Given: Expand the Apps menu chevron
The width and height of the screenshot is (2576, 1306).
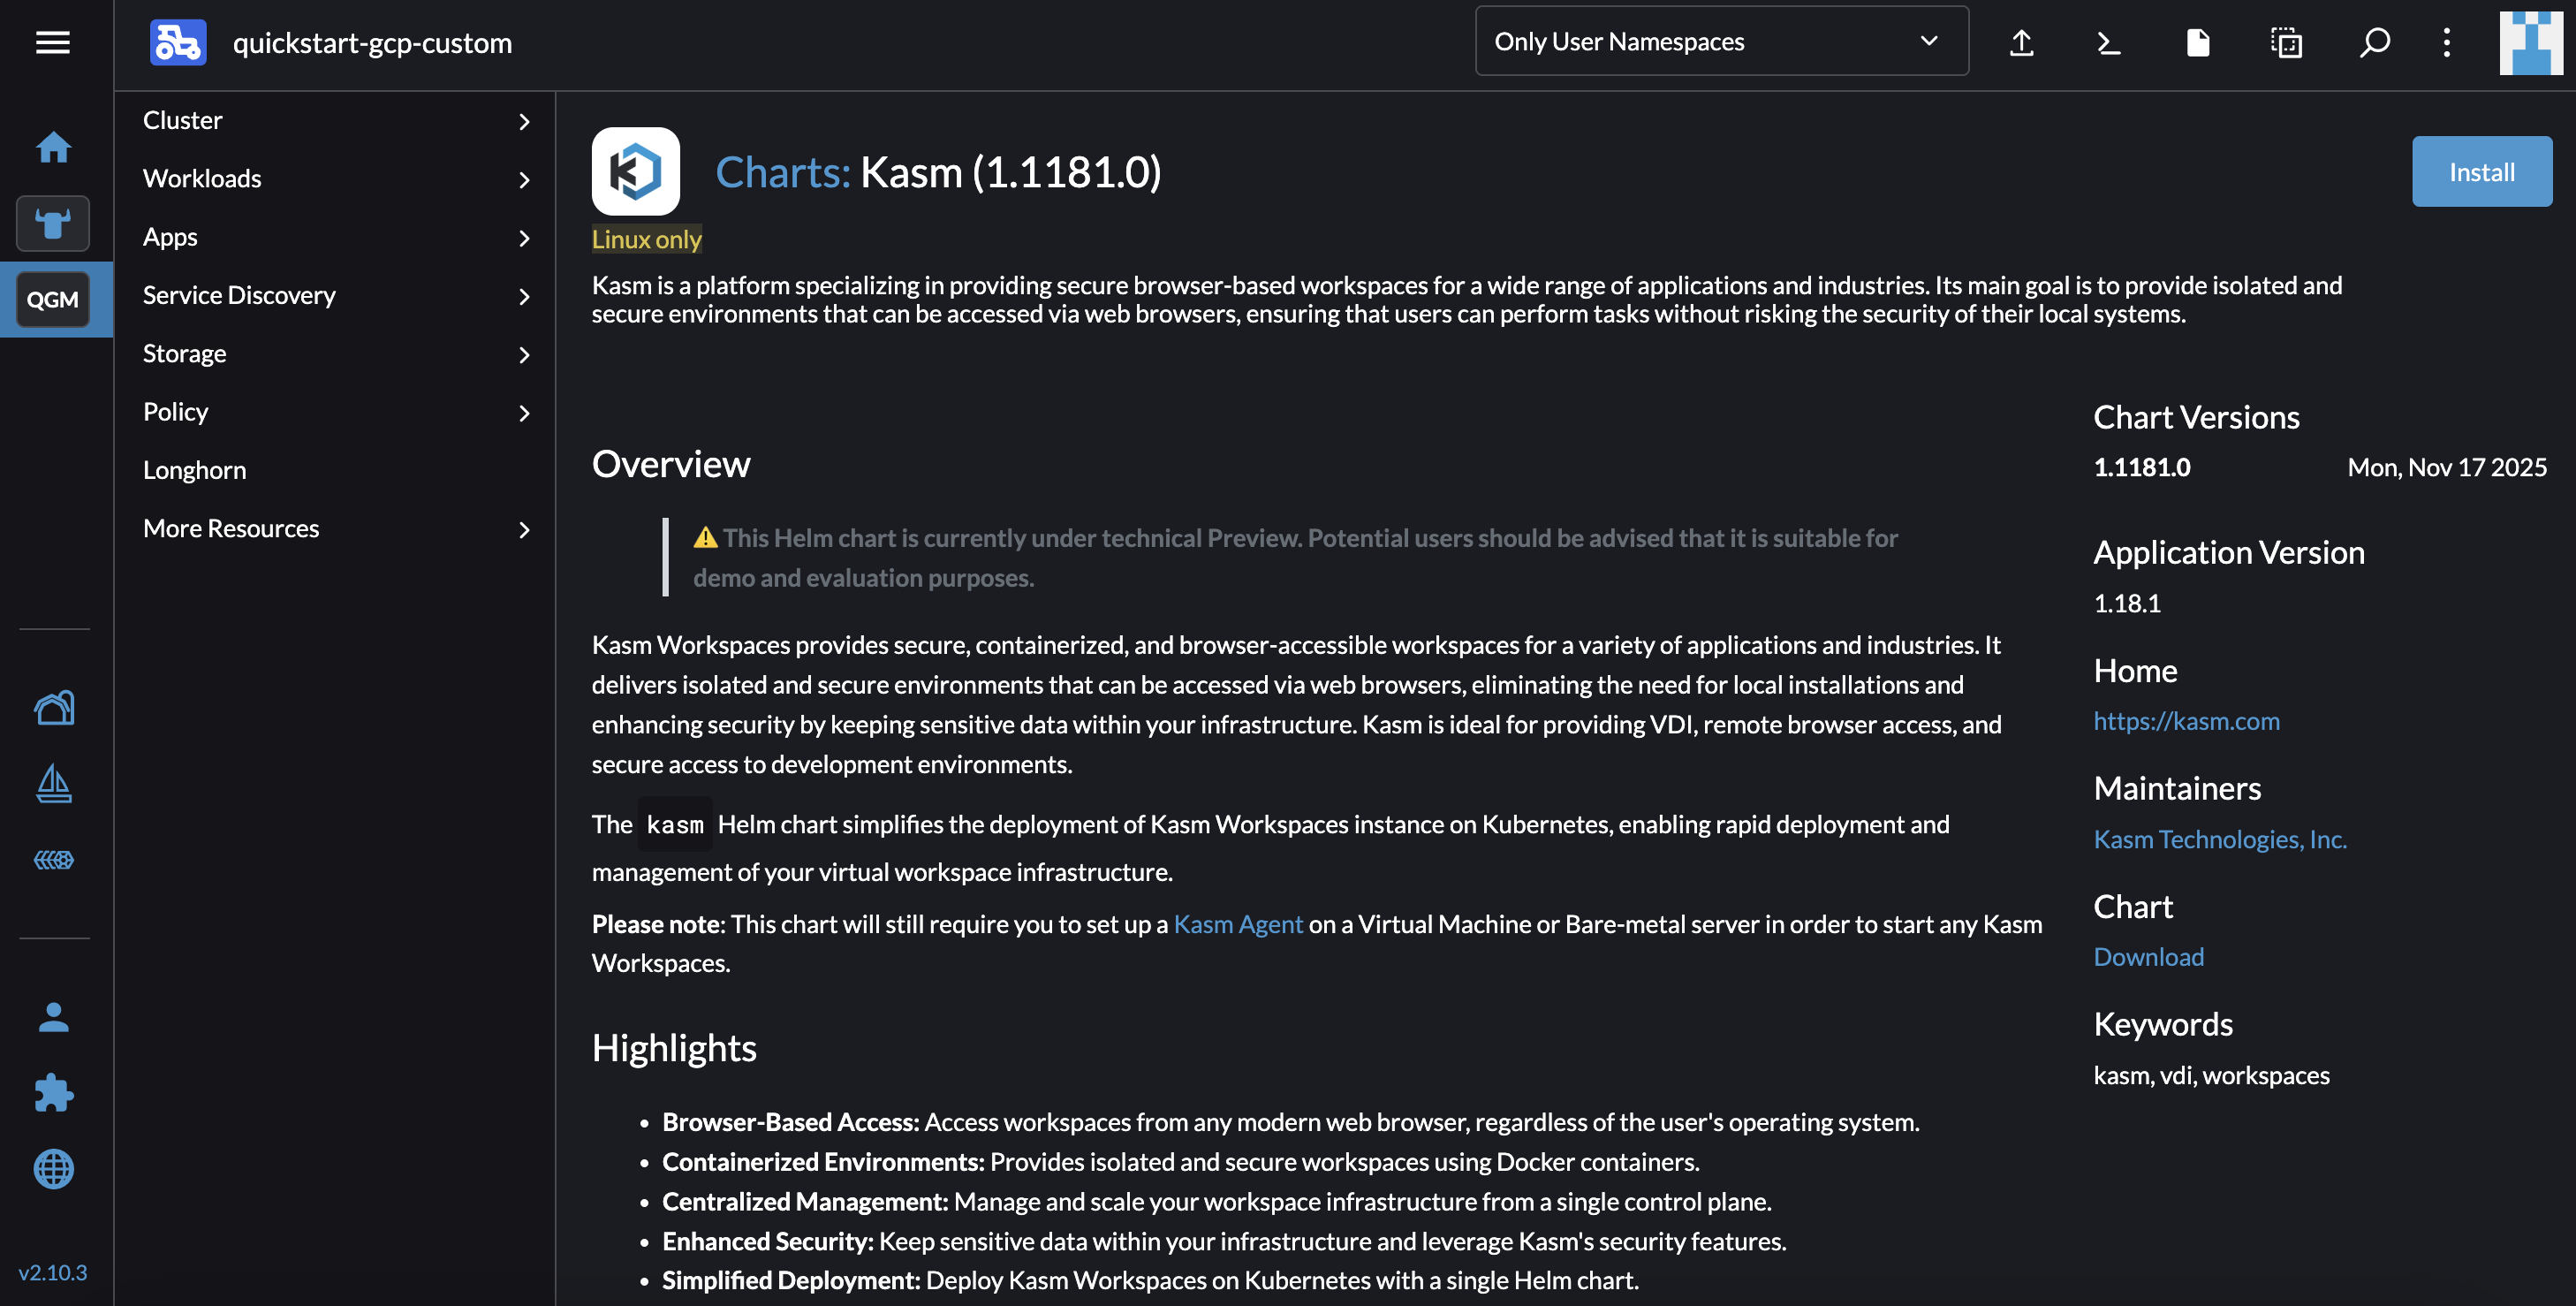Looking at the screenshot, I should point(524,237).
